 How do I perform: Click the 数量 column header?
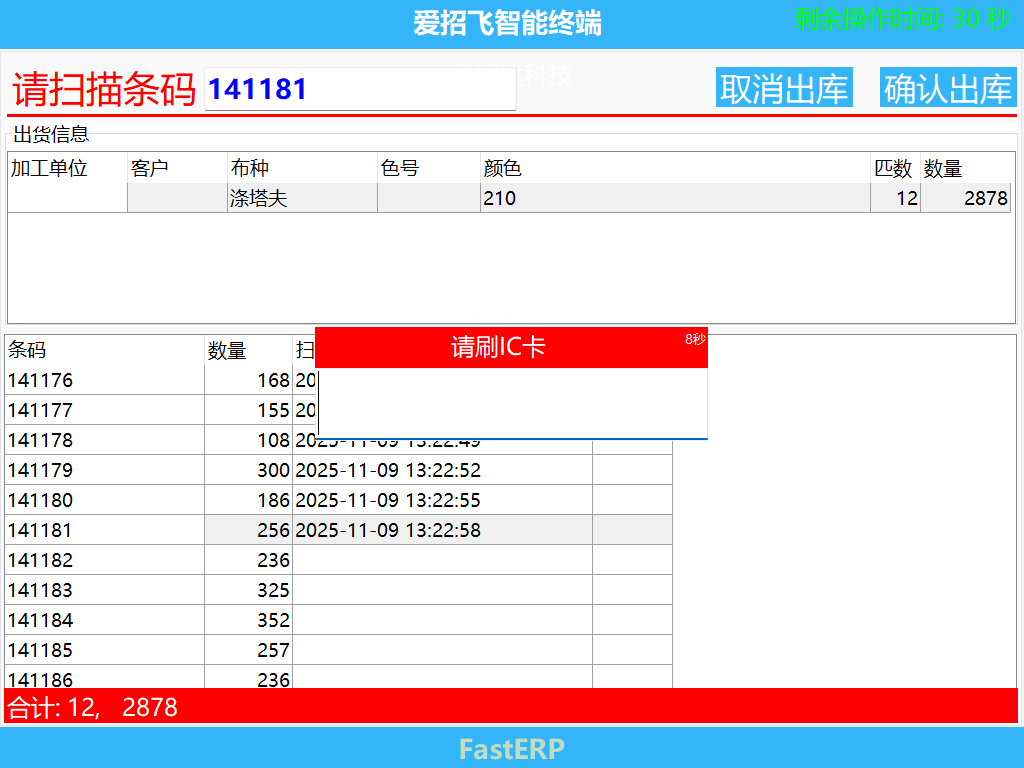pos(226,350)
